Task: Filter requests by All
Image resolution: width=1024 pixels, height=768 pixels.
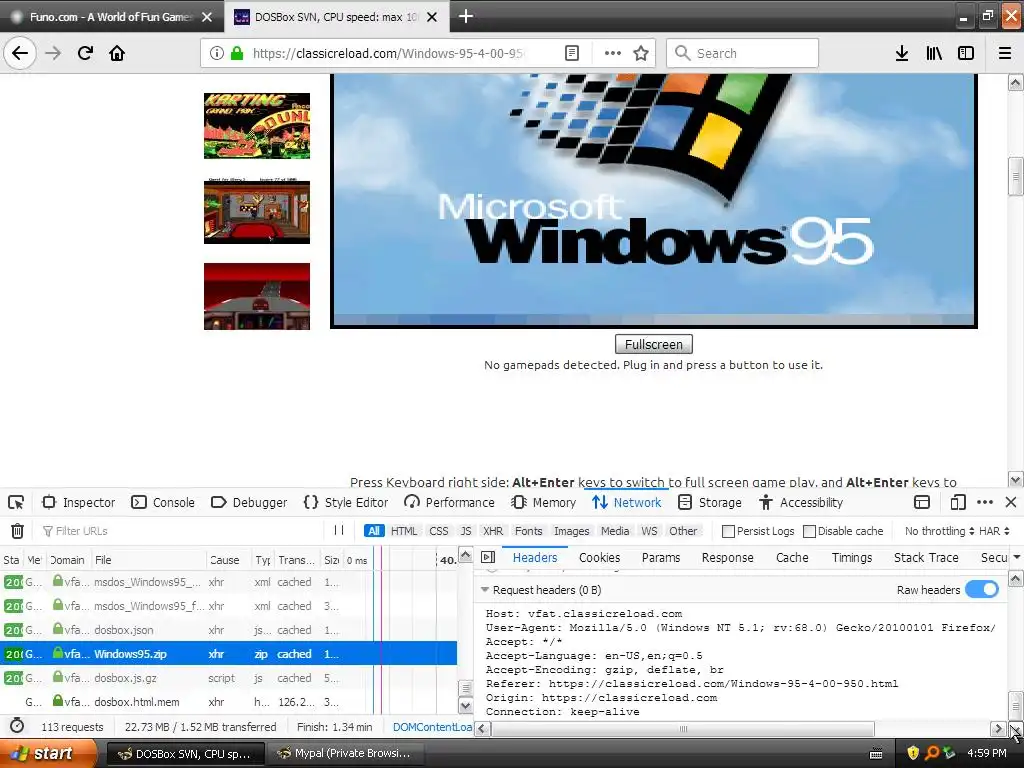Action: pyautogui.click(x=374, y=531)
